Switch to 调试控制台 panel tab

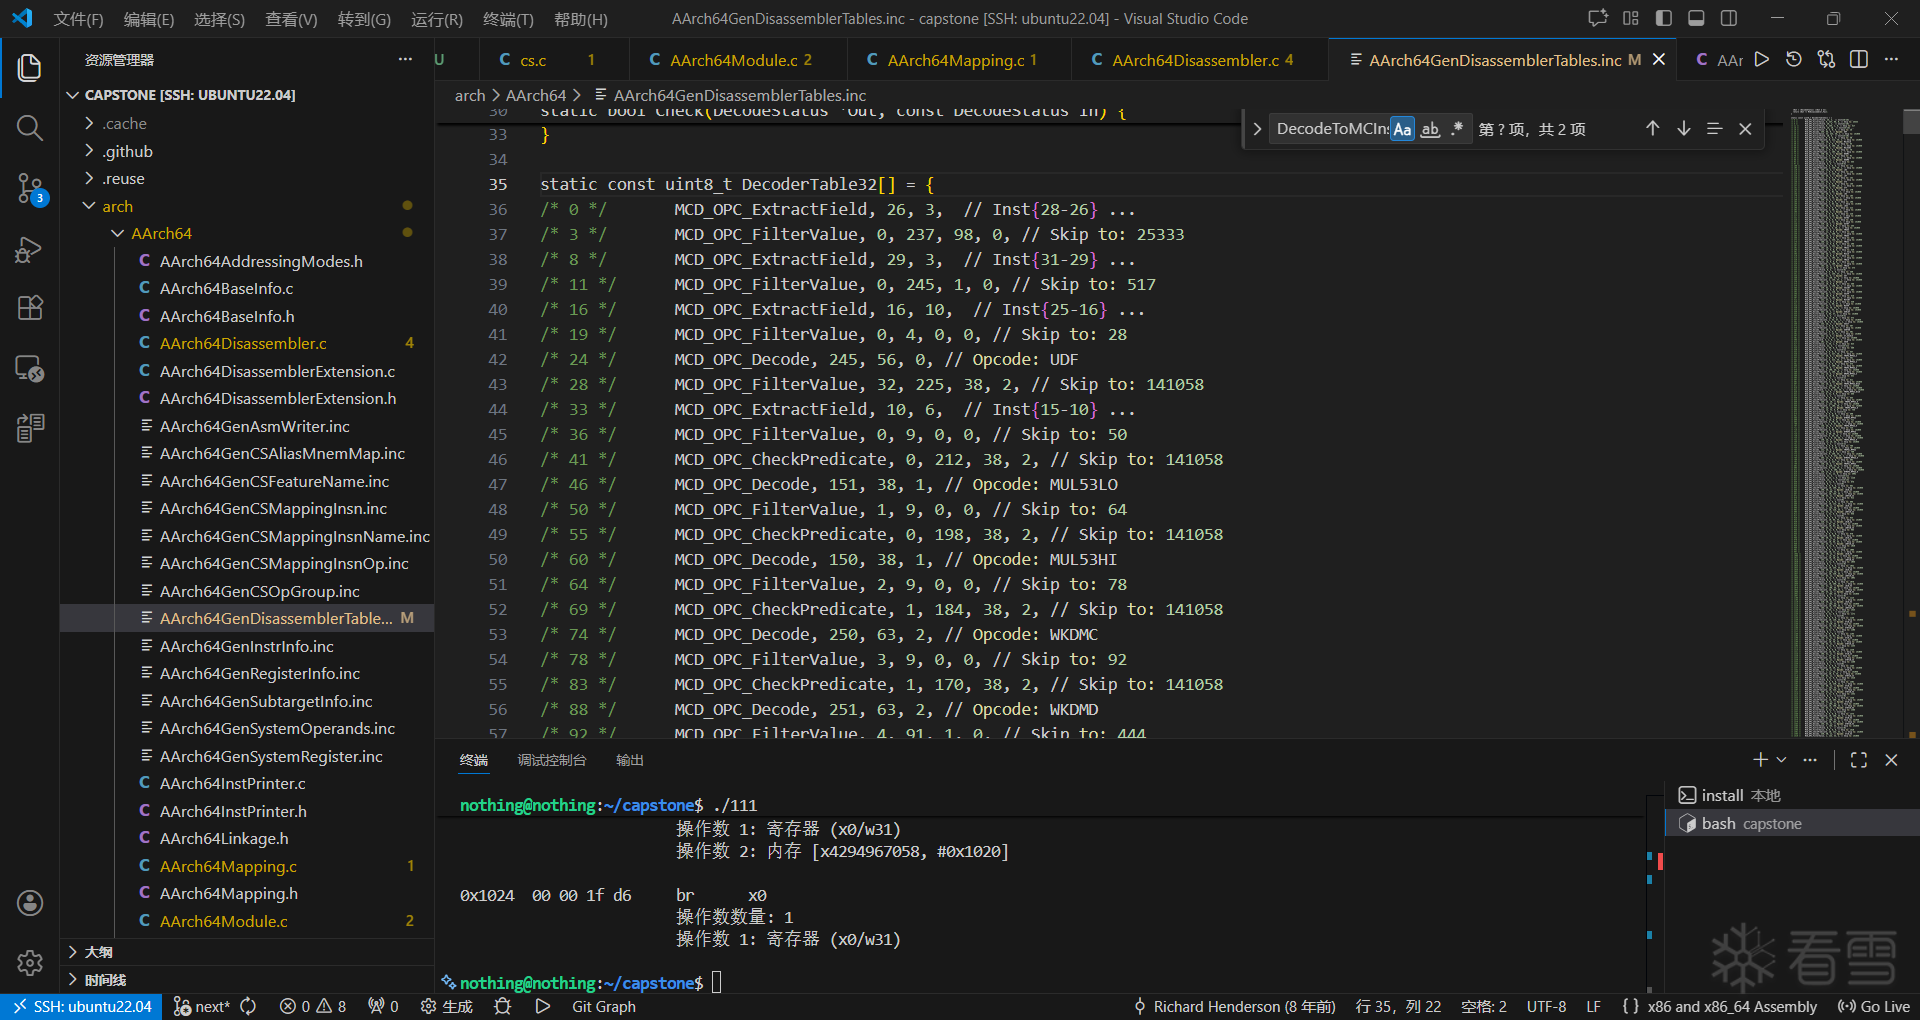(x=552, y=760)
